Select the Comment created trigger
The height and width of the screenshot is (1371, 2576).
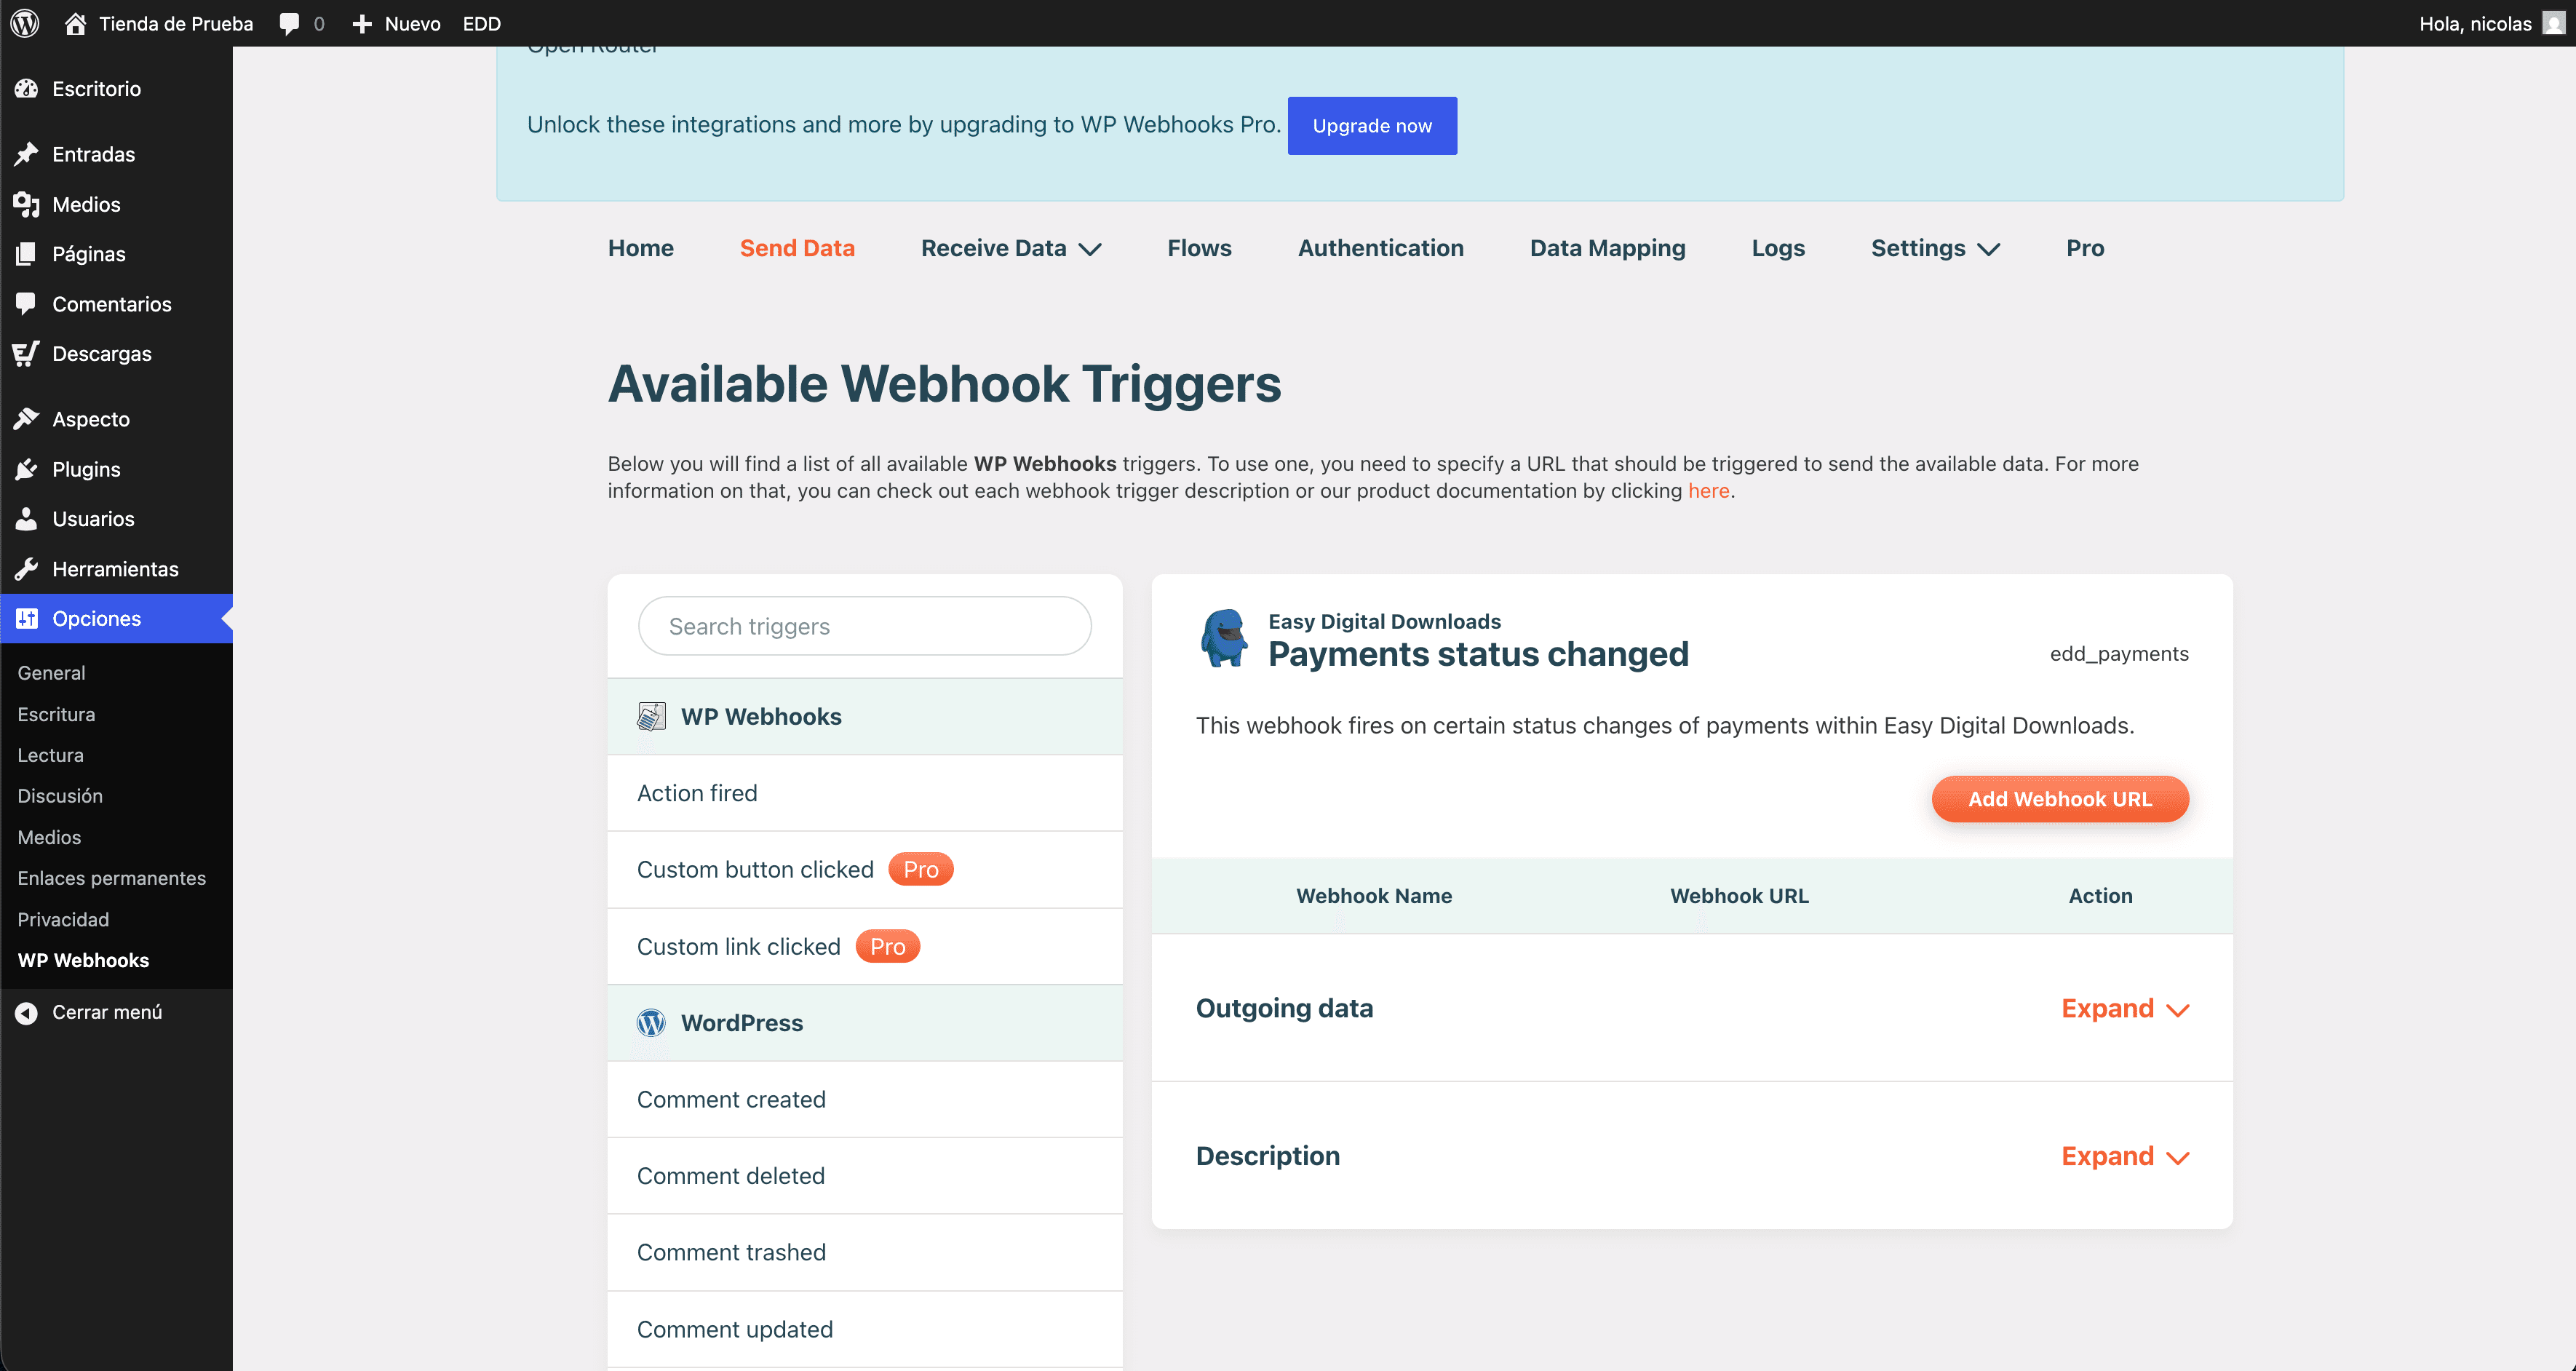[731, 1099]
